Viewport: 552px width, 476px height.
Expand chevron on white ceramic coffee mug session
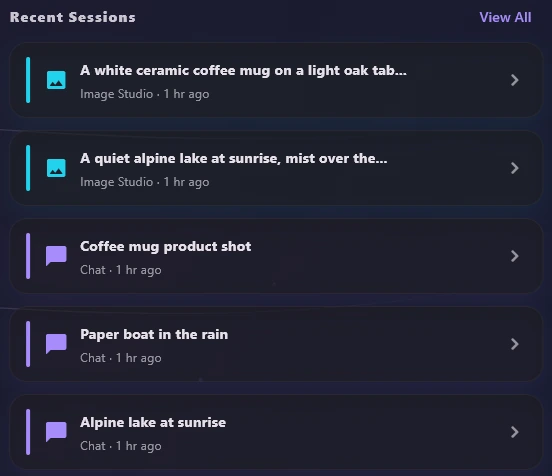pos(515,80)
